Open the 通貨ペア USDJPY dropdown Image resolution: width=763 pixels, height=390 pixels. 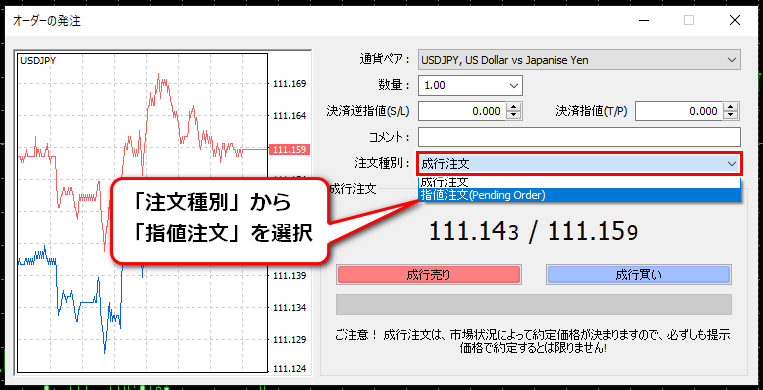[579, 60]
